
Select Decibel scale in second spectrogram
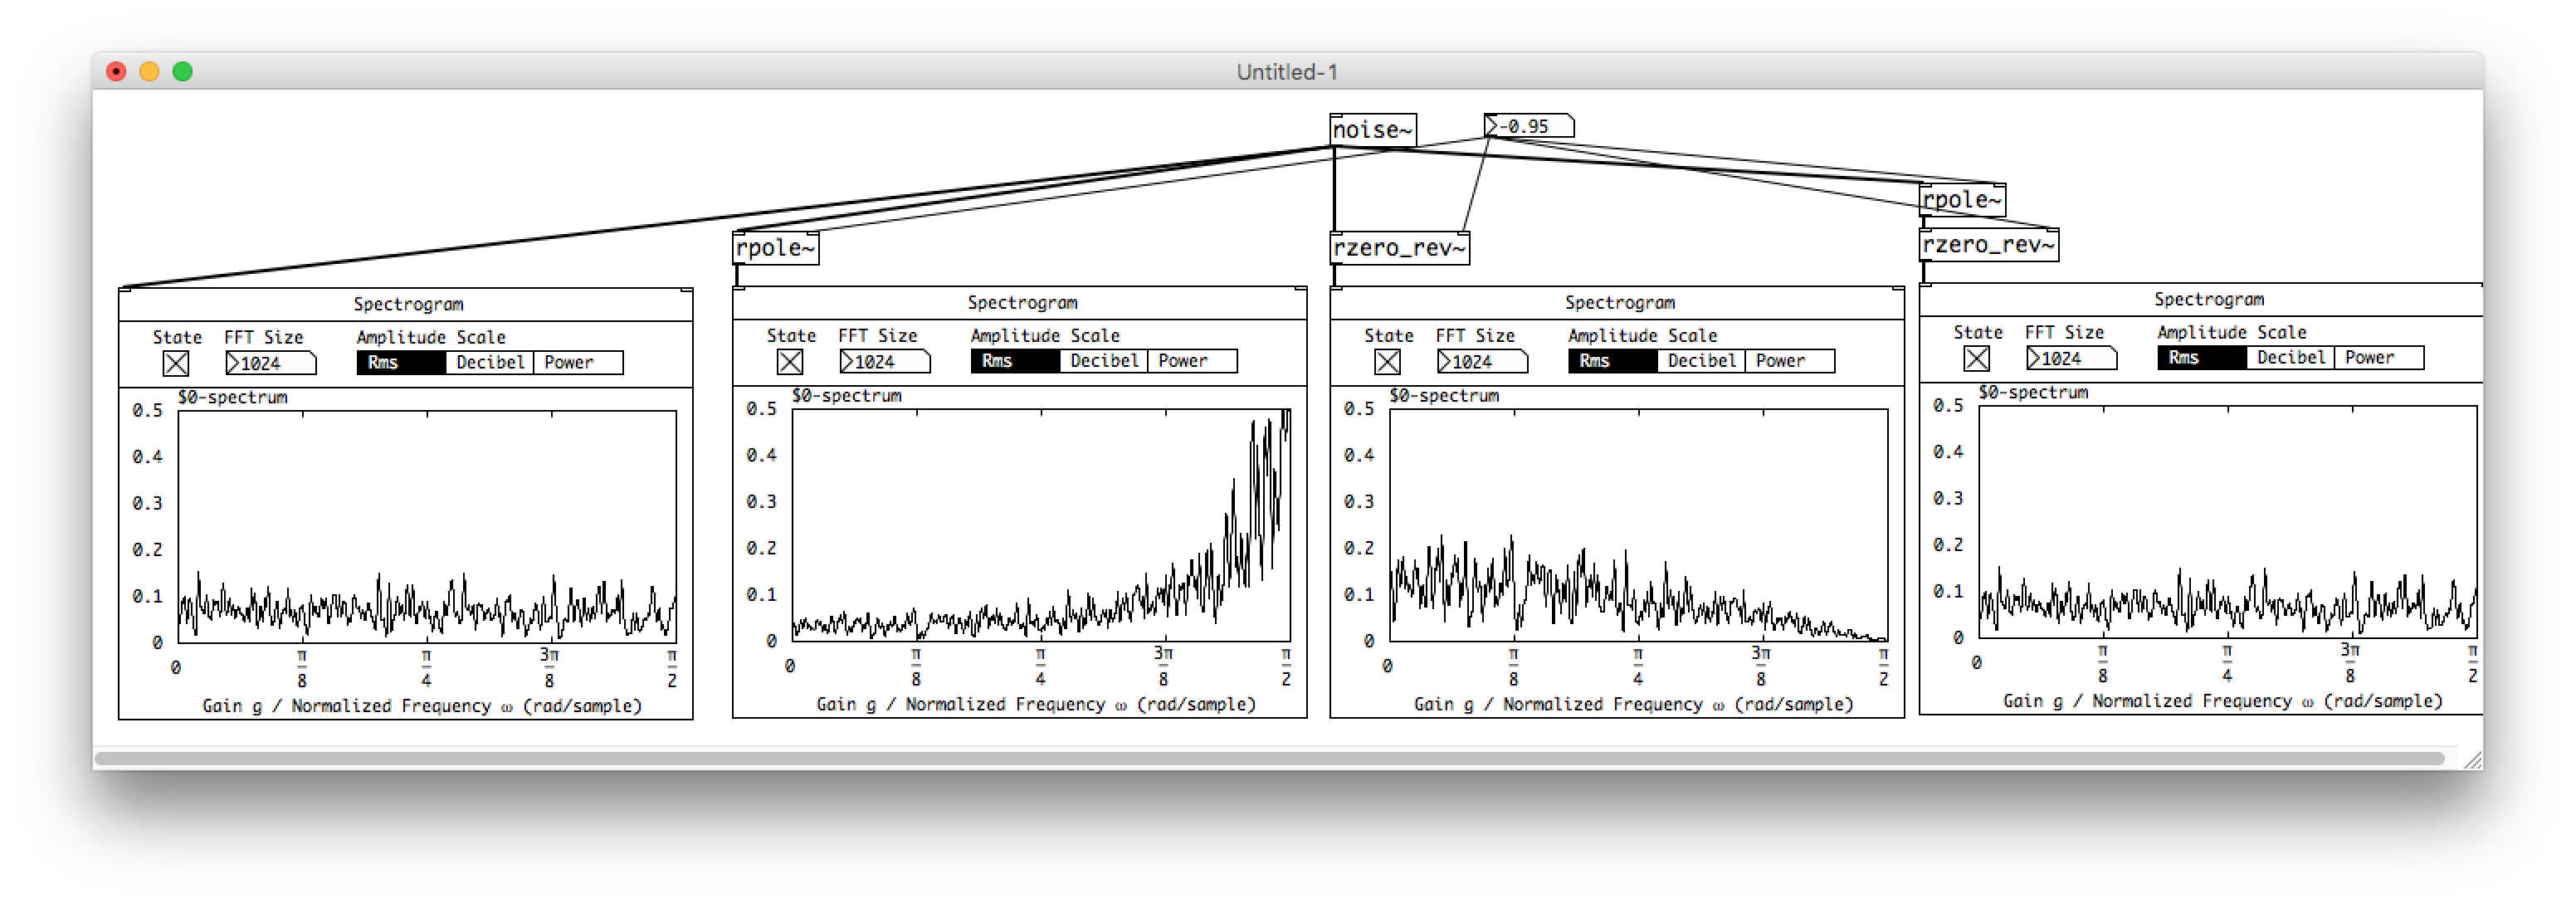pyautogui.click(x=1104, y=361)
